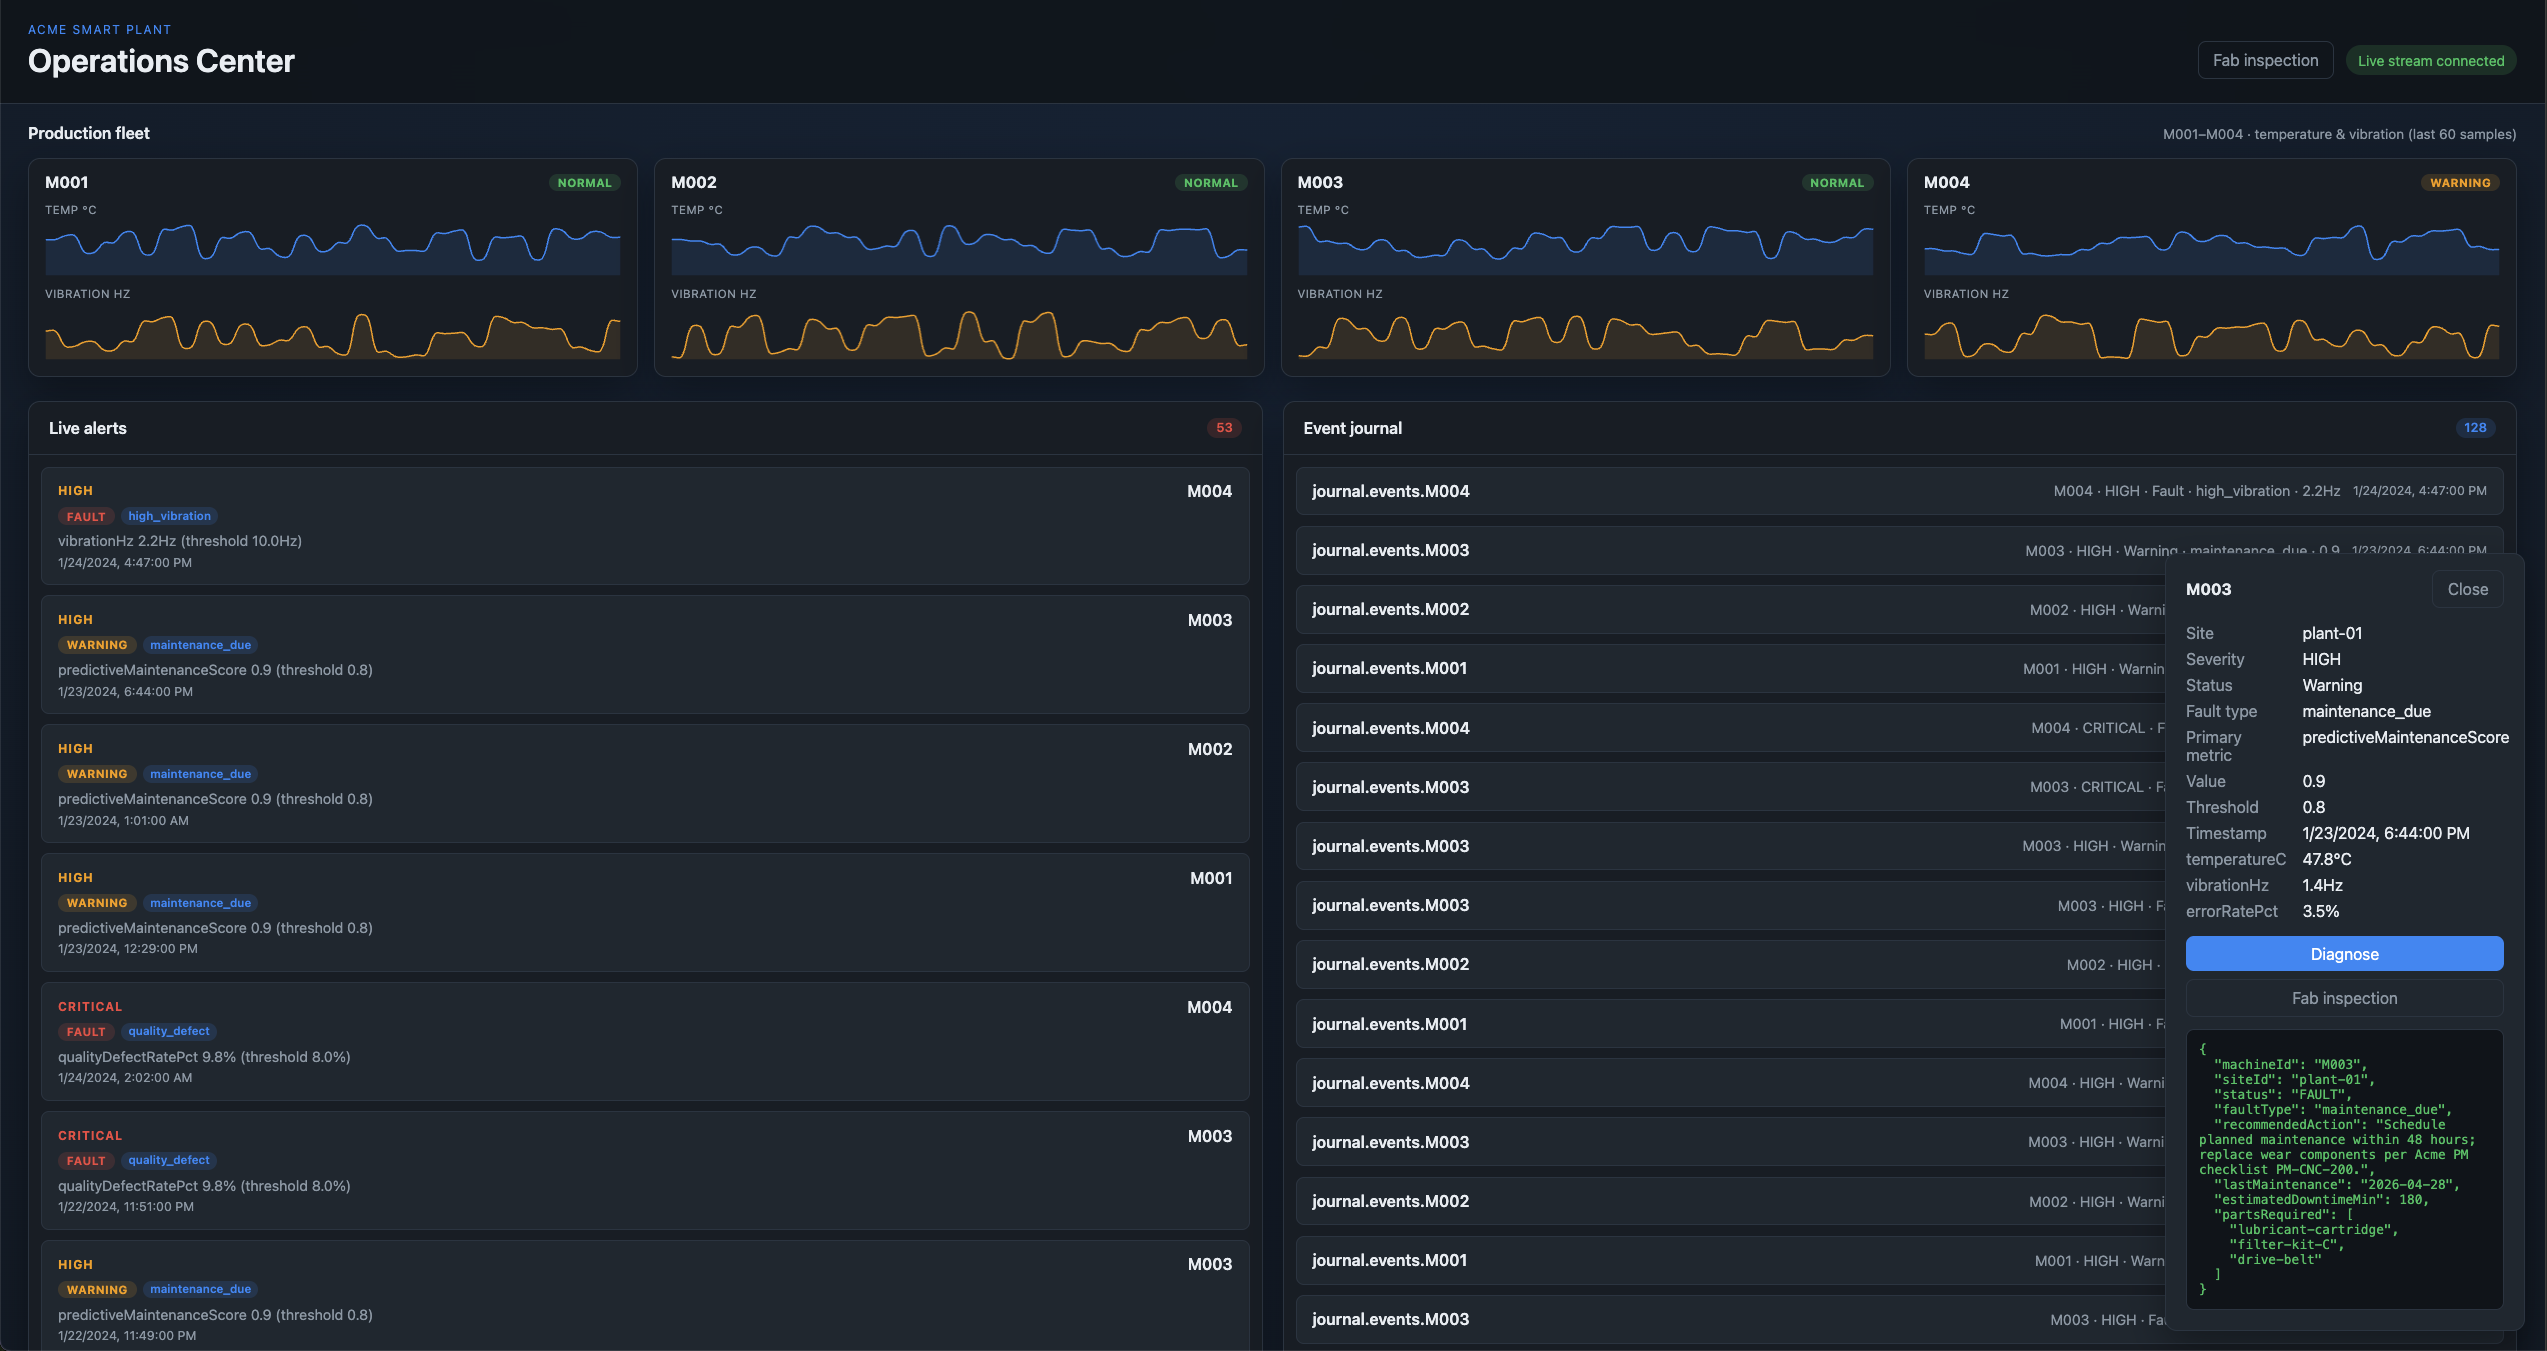Open the M004 machine card with WARNING badge
This screenshot has height=1351, width=2547.
point(2211,267)
